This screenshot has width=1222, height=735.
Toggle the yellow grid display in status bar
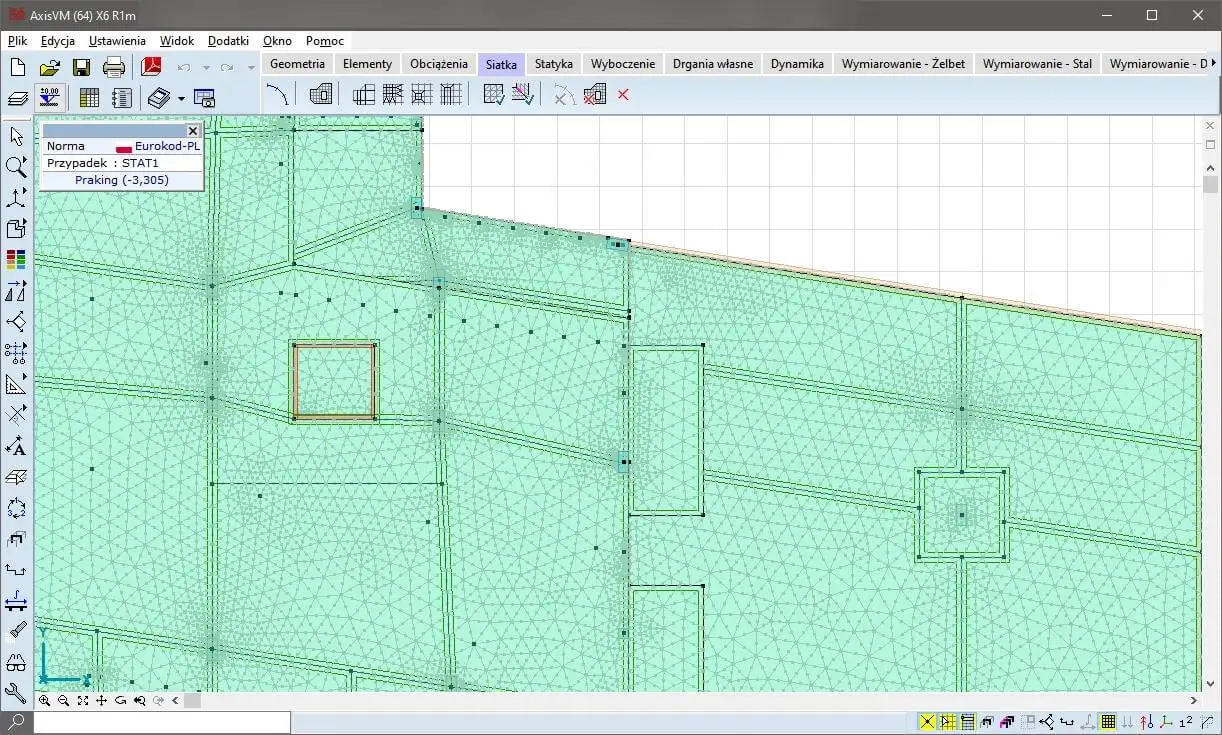click(x=1108, y=722)
